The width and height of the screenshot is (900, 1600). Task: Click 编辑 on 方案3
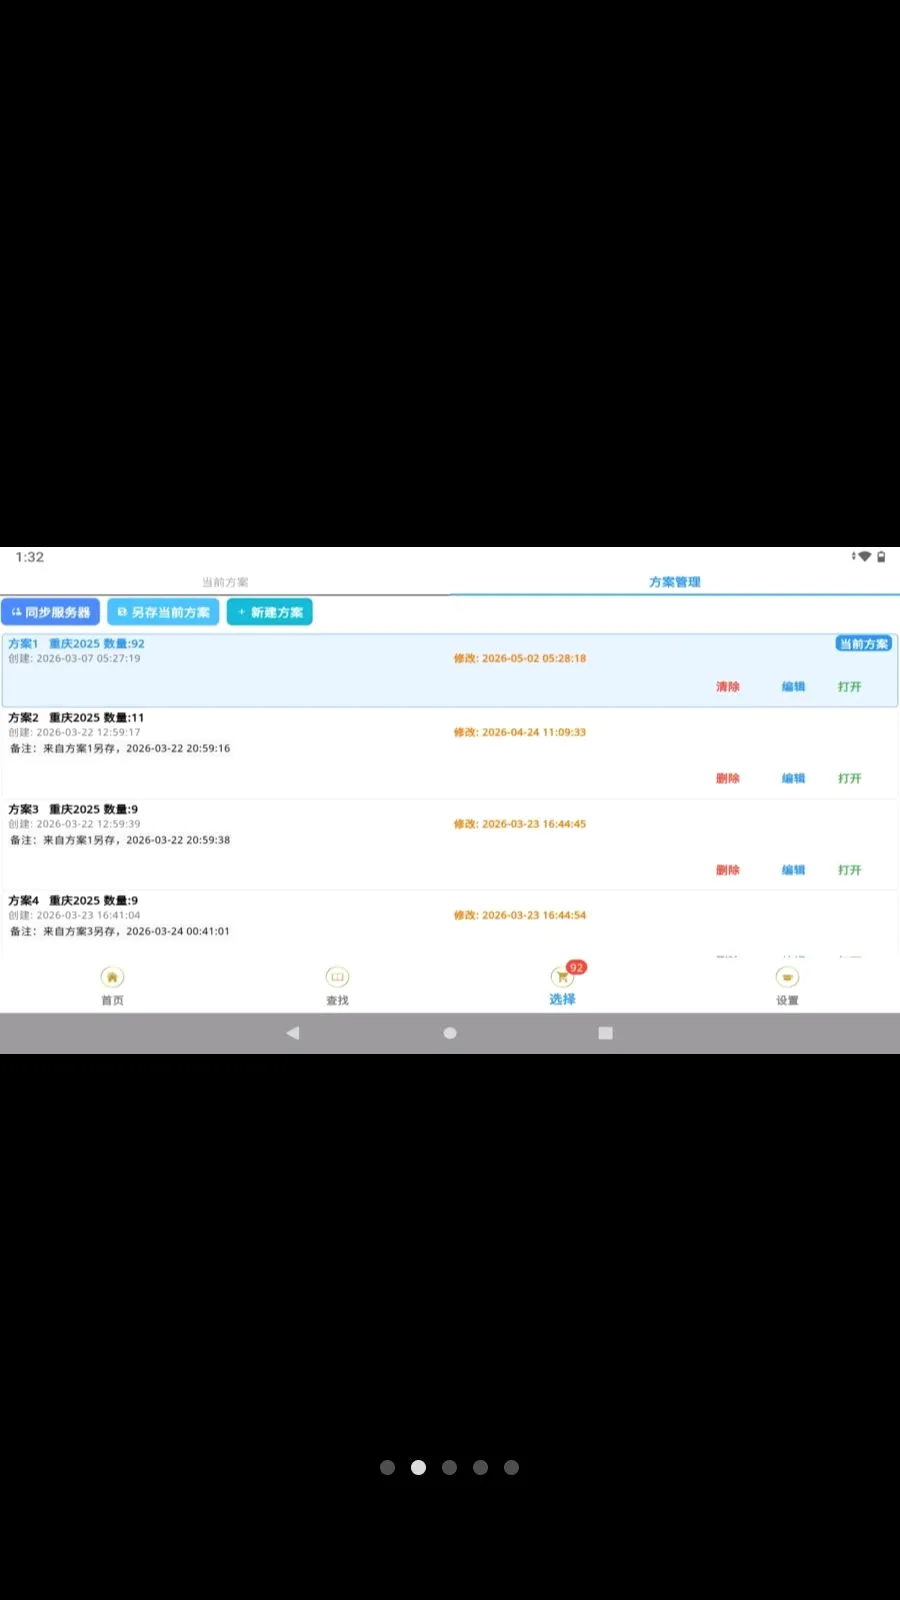coord(793,870)
